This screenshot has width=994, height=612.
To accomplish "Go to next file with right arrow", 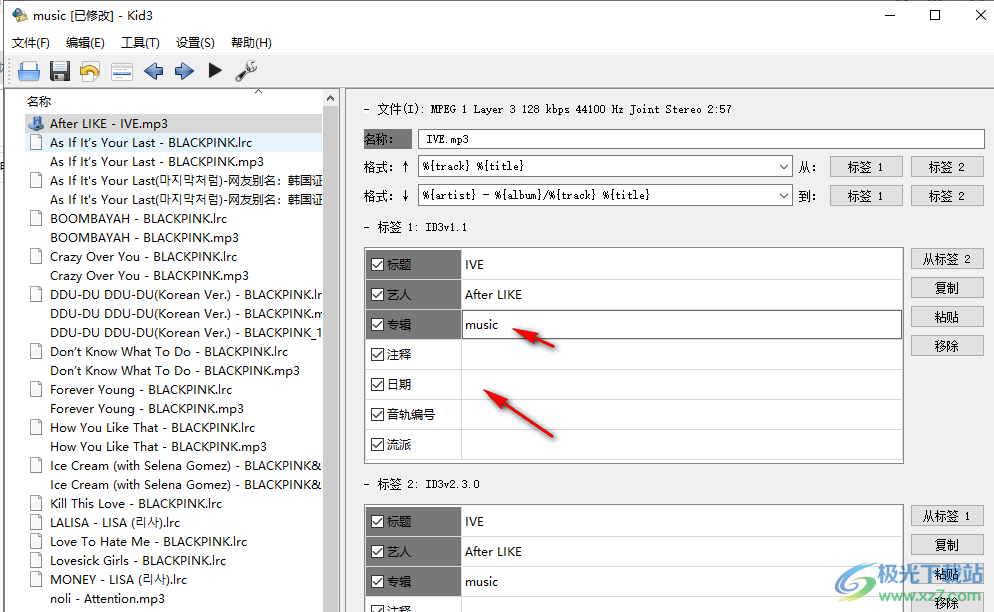I will coord(184,71).
